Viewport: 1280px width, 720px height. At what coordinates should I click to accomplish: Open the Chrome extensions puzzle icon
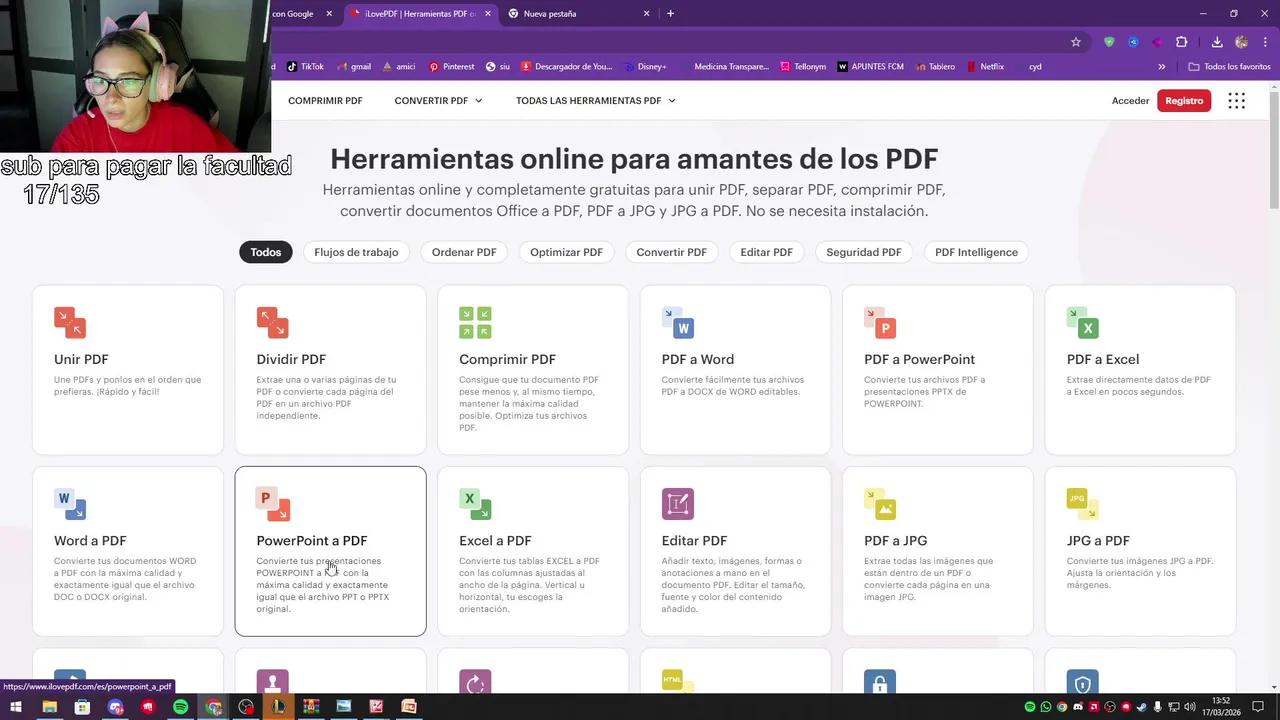pos(1182,42)
